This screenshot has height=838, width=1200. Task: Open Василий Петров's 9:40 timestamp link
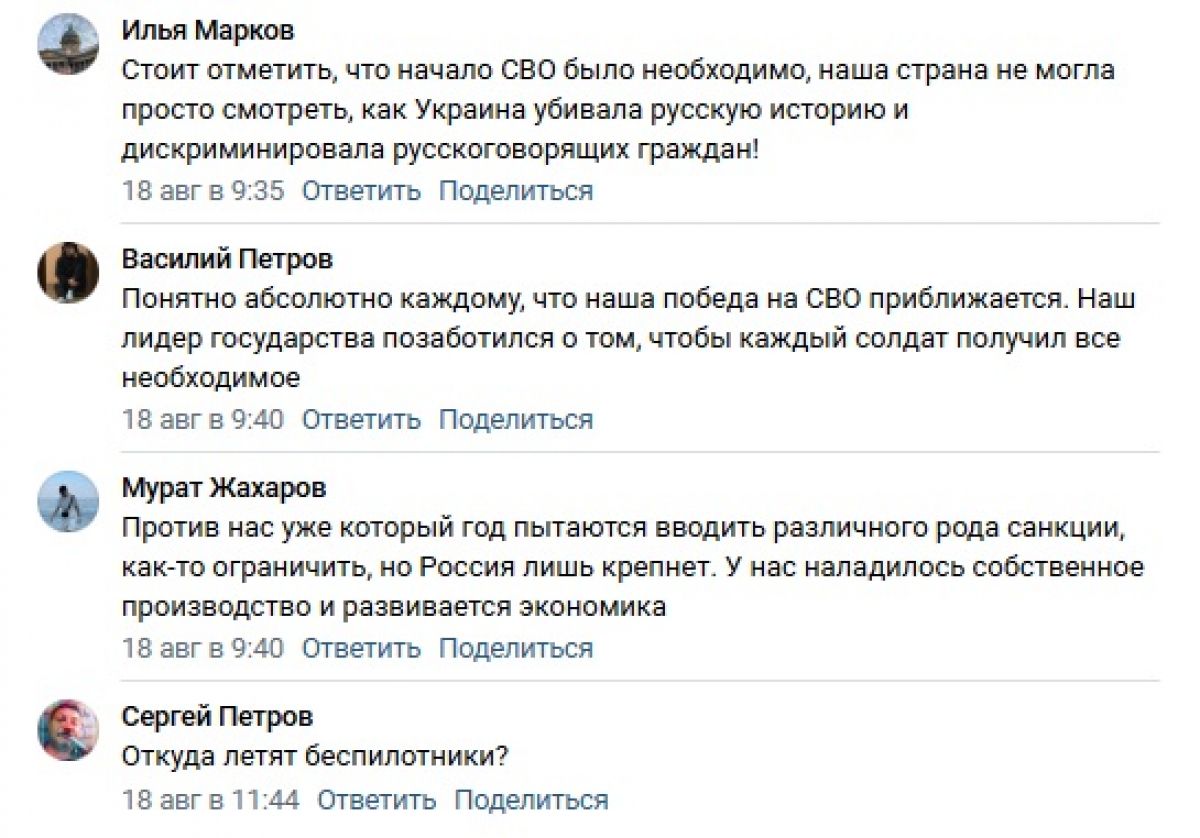(x=203, y=419)
